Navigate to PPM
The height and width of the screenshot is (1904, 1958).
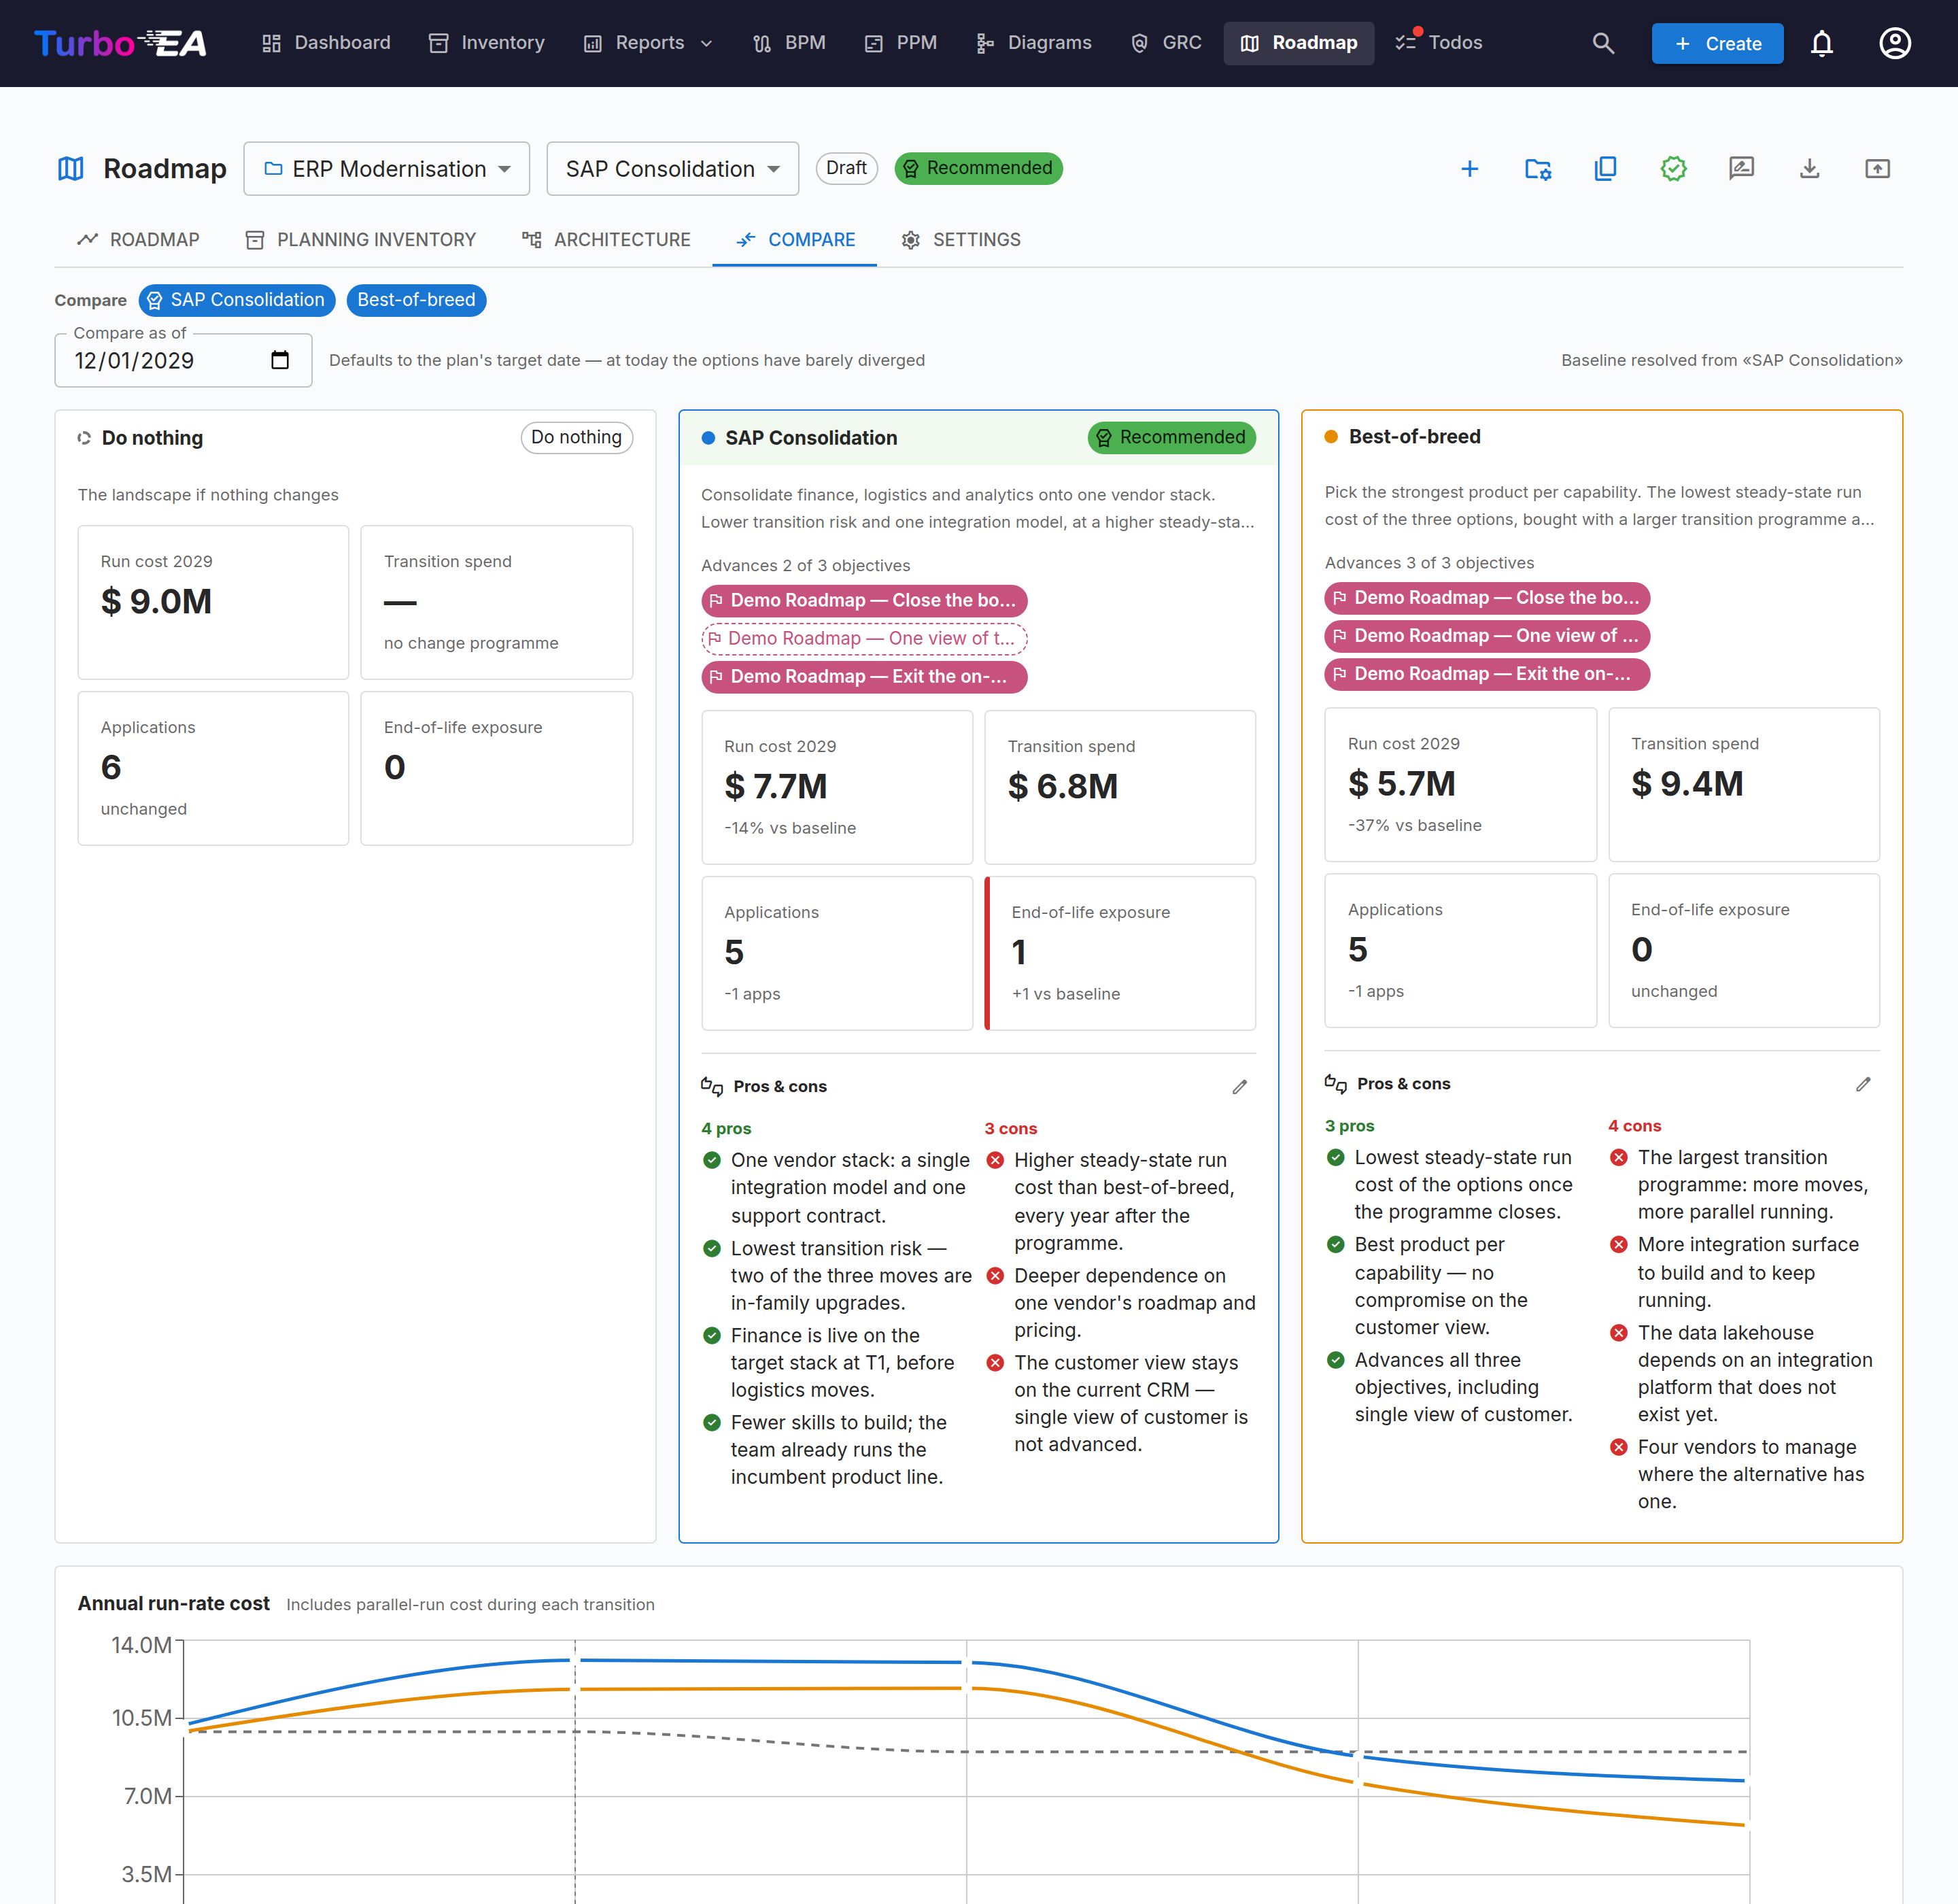901,43
